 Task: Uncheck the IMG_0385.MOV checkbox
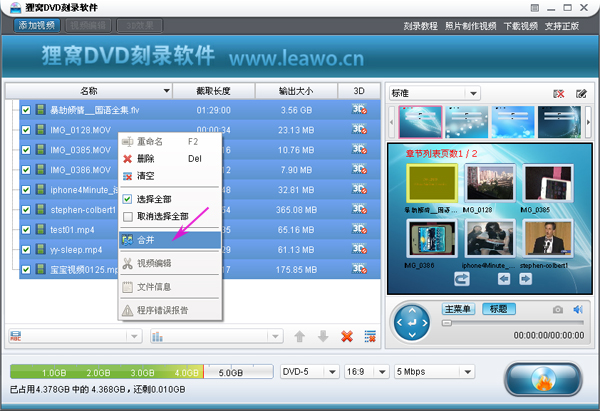pos(26,150)
